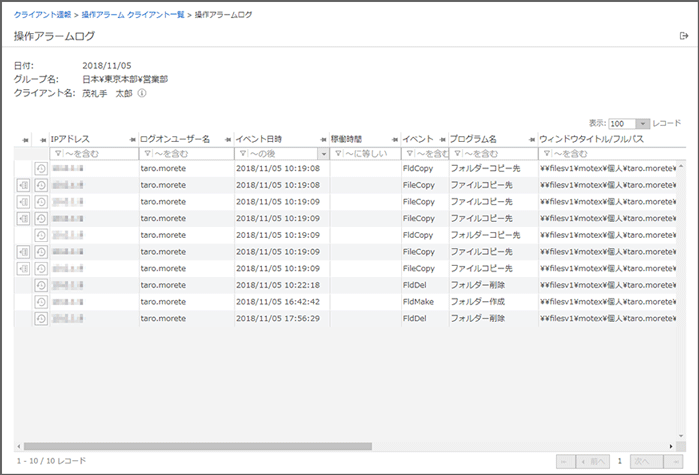Screen dimensions: 699x475
Task: Sort by イベント column header
Action: coord(417,139)
